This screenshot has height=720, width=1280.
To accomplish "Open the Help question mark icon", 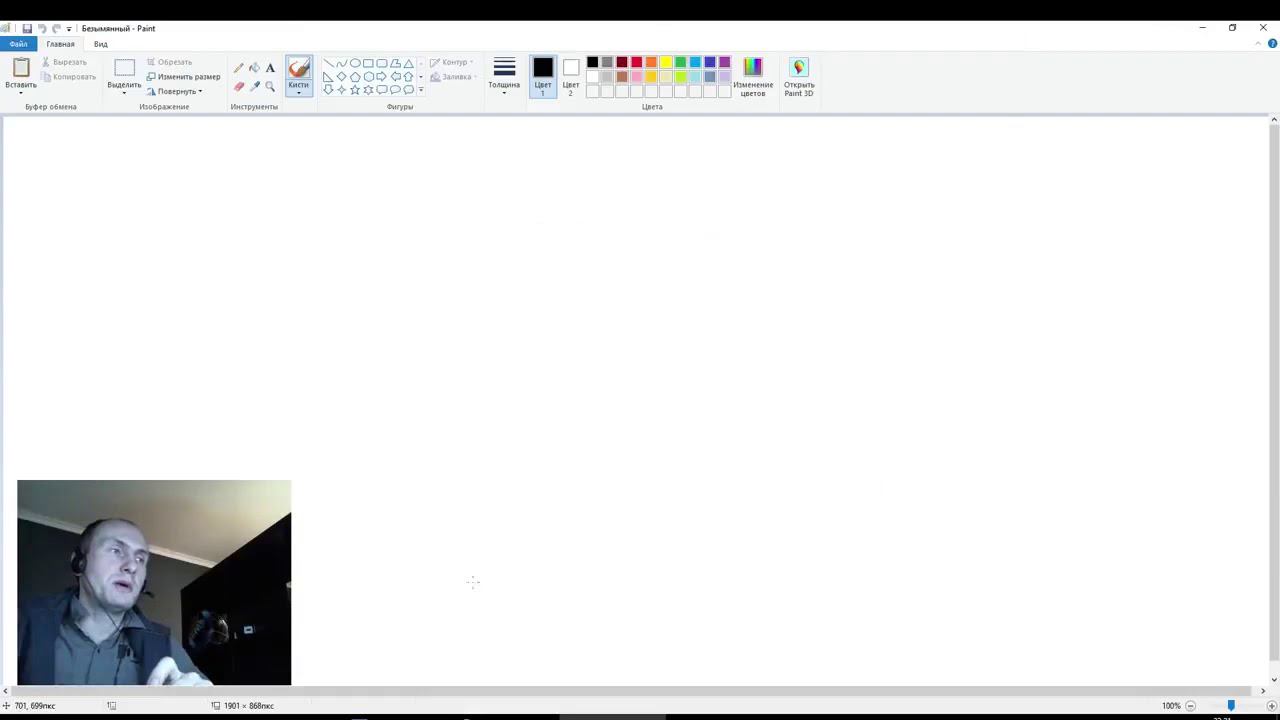I will coord(1272,44).
